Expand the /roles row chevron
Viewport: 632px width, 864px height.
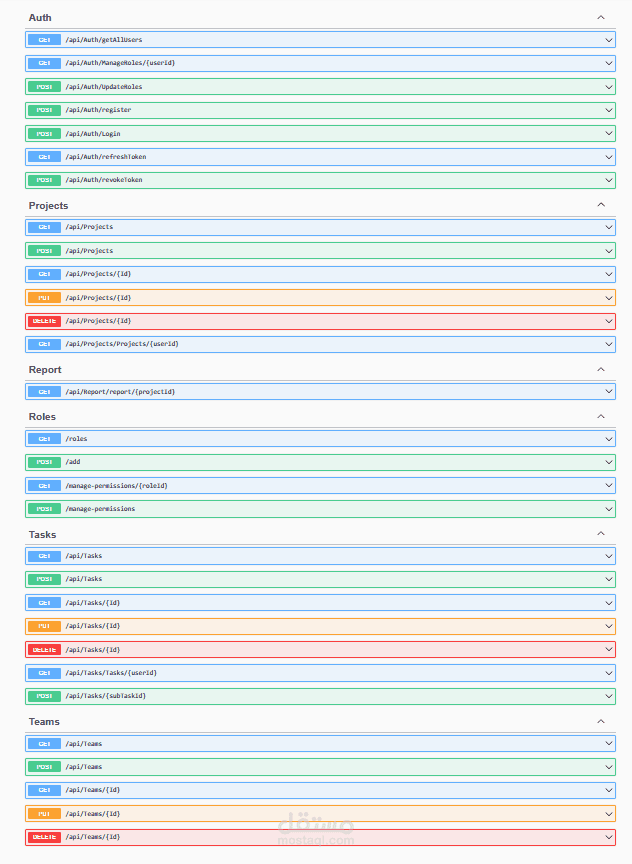point(609,439)
